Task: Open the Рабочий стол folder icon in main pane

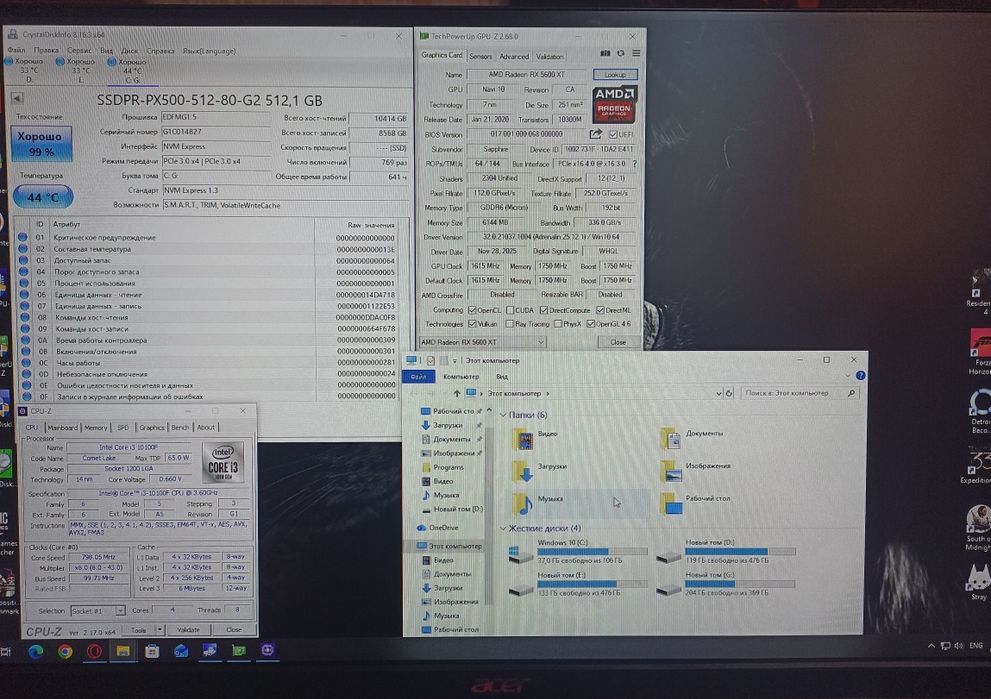Action: coord(671,503)
